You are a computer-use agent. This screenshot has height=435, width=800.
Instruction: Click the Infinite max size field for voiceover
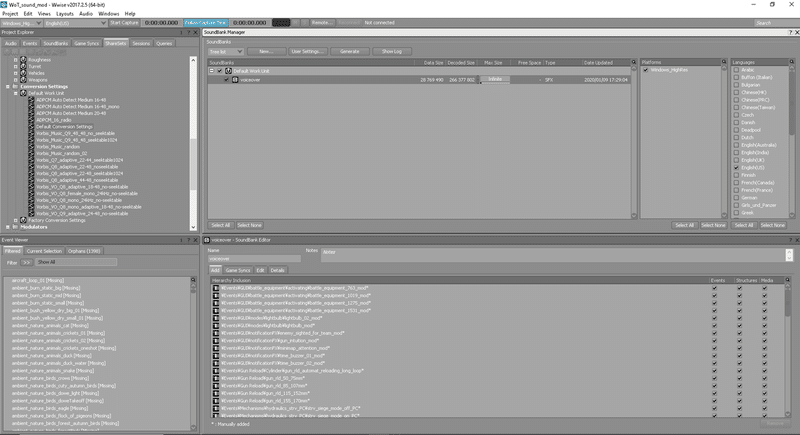click(495, 80)
